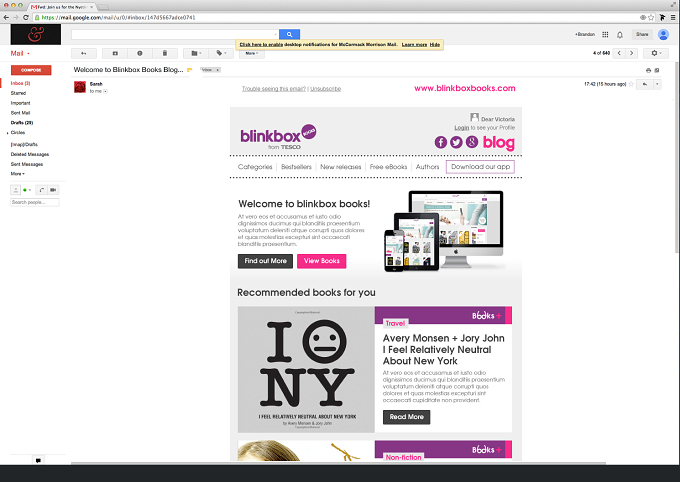Viewport: 680px width, 482px height.
Task: Start a video call from the chat panel
Action: [x=53, y=190]
